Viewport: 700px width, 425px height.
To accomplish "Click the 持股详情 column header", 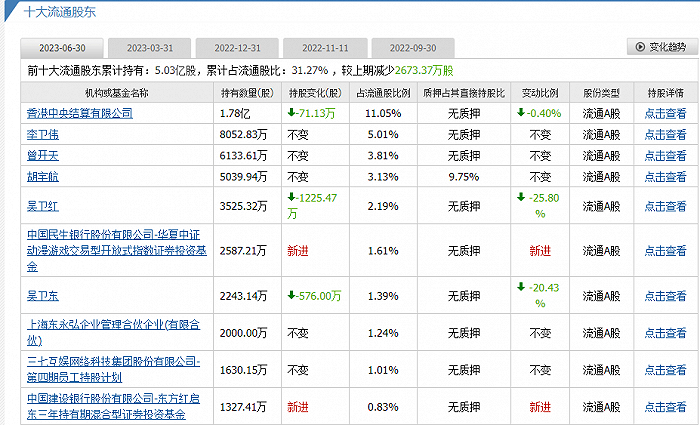I will (x=666, y=93).
